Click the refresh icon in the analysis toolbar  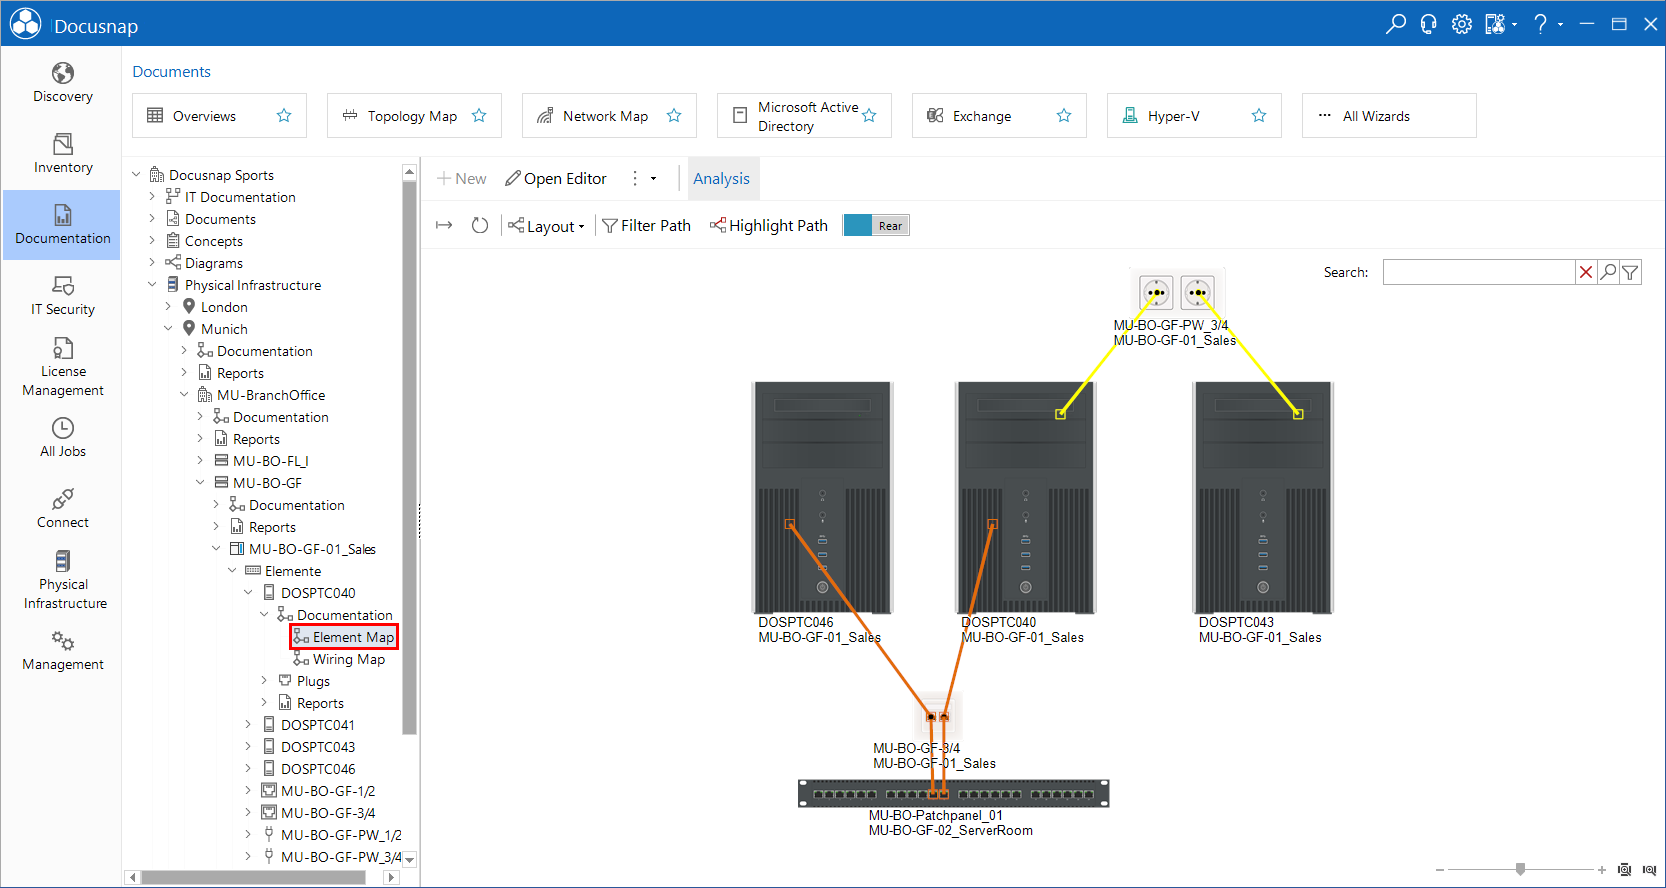(480, 226)
